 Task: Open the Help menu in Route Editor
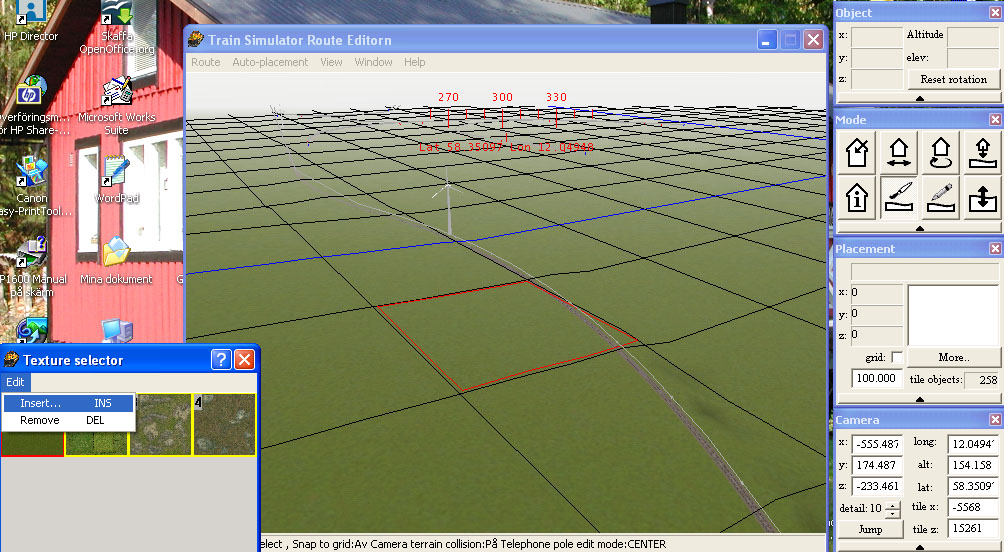[x=414, y=62]
